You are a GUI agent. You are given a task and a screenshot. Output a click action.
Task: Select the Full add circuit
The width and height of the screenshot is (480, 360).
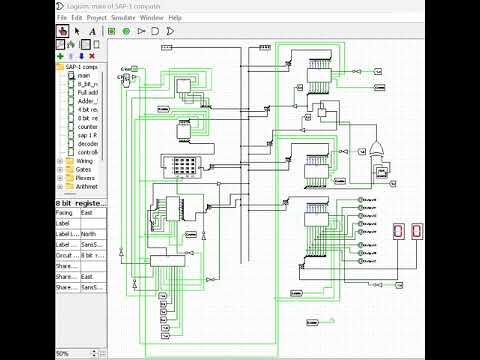[83, 93]
